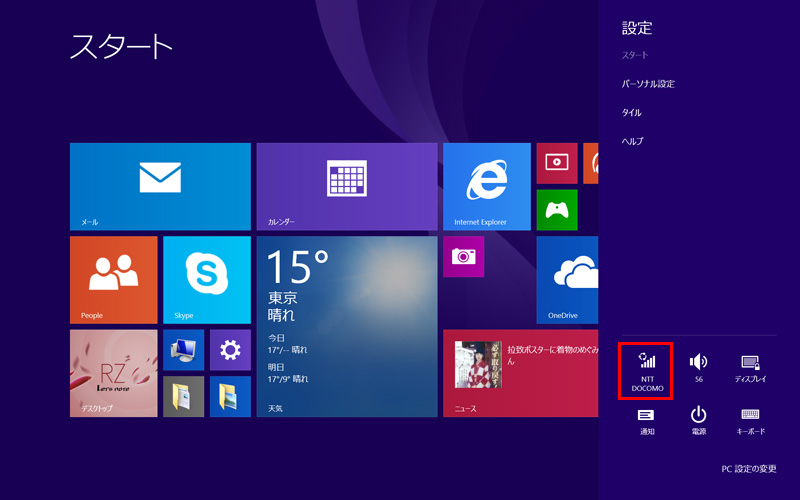Open the メール (Mail) tile
Viewport: 800px width, 500px height.
point(160,186)
